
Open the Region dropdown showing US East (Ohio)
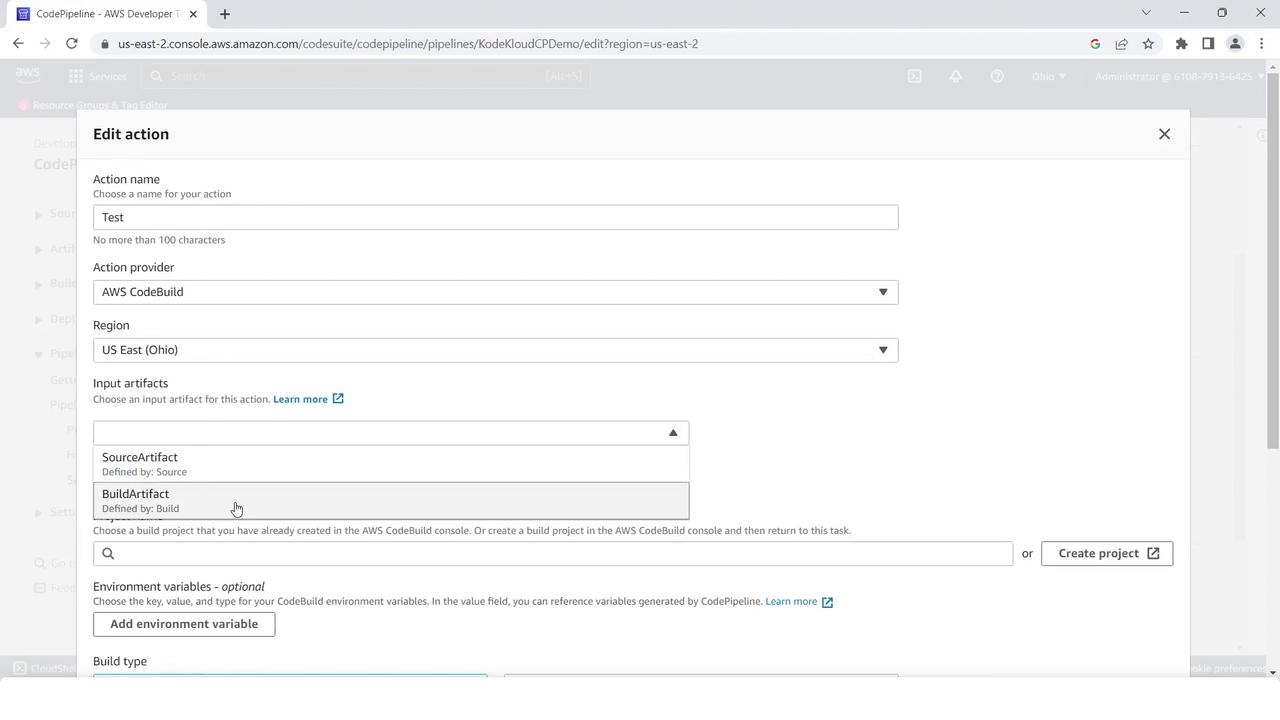pyautogui.click(x=495, y=350)
